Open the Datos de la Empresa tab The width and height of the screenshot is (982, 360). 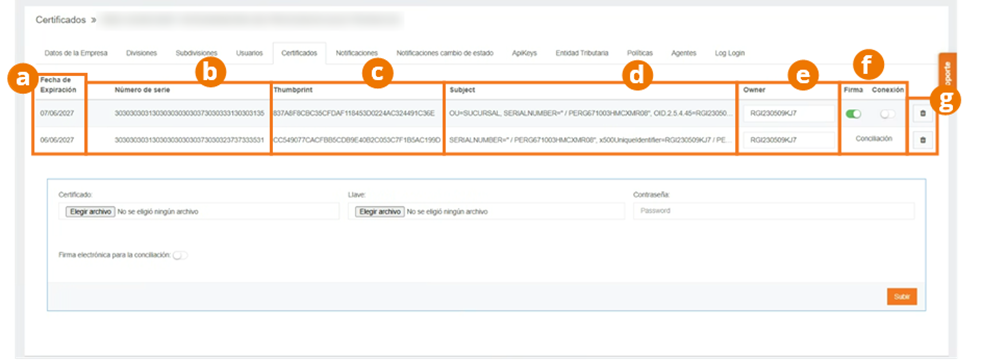(76, 53)
